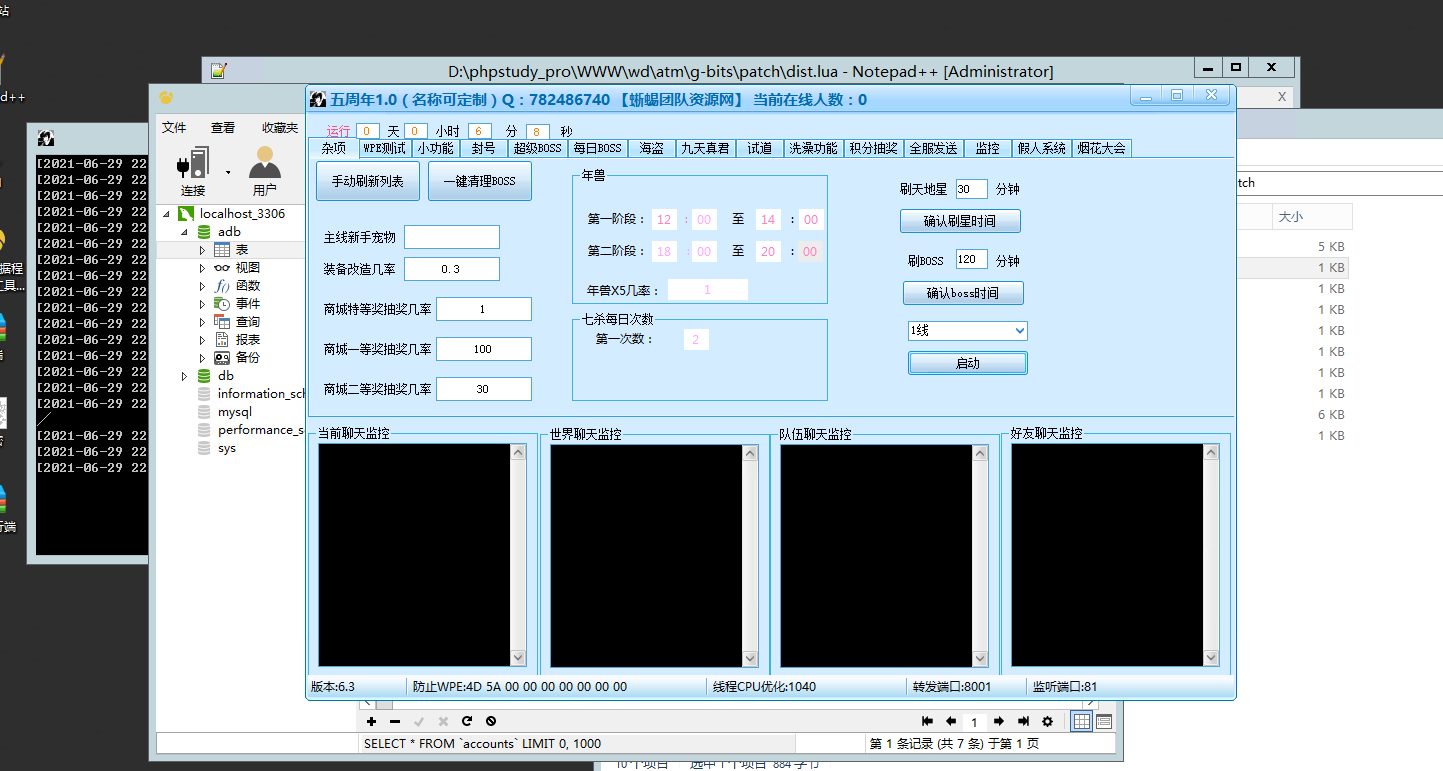Select the localhost_3306 connection icon

(x=185, y=213)
